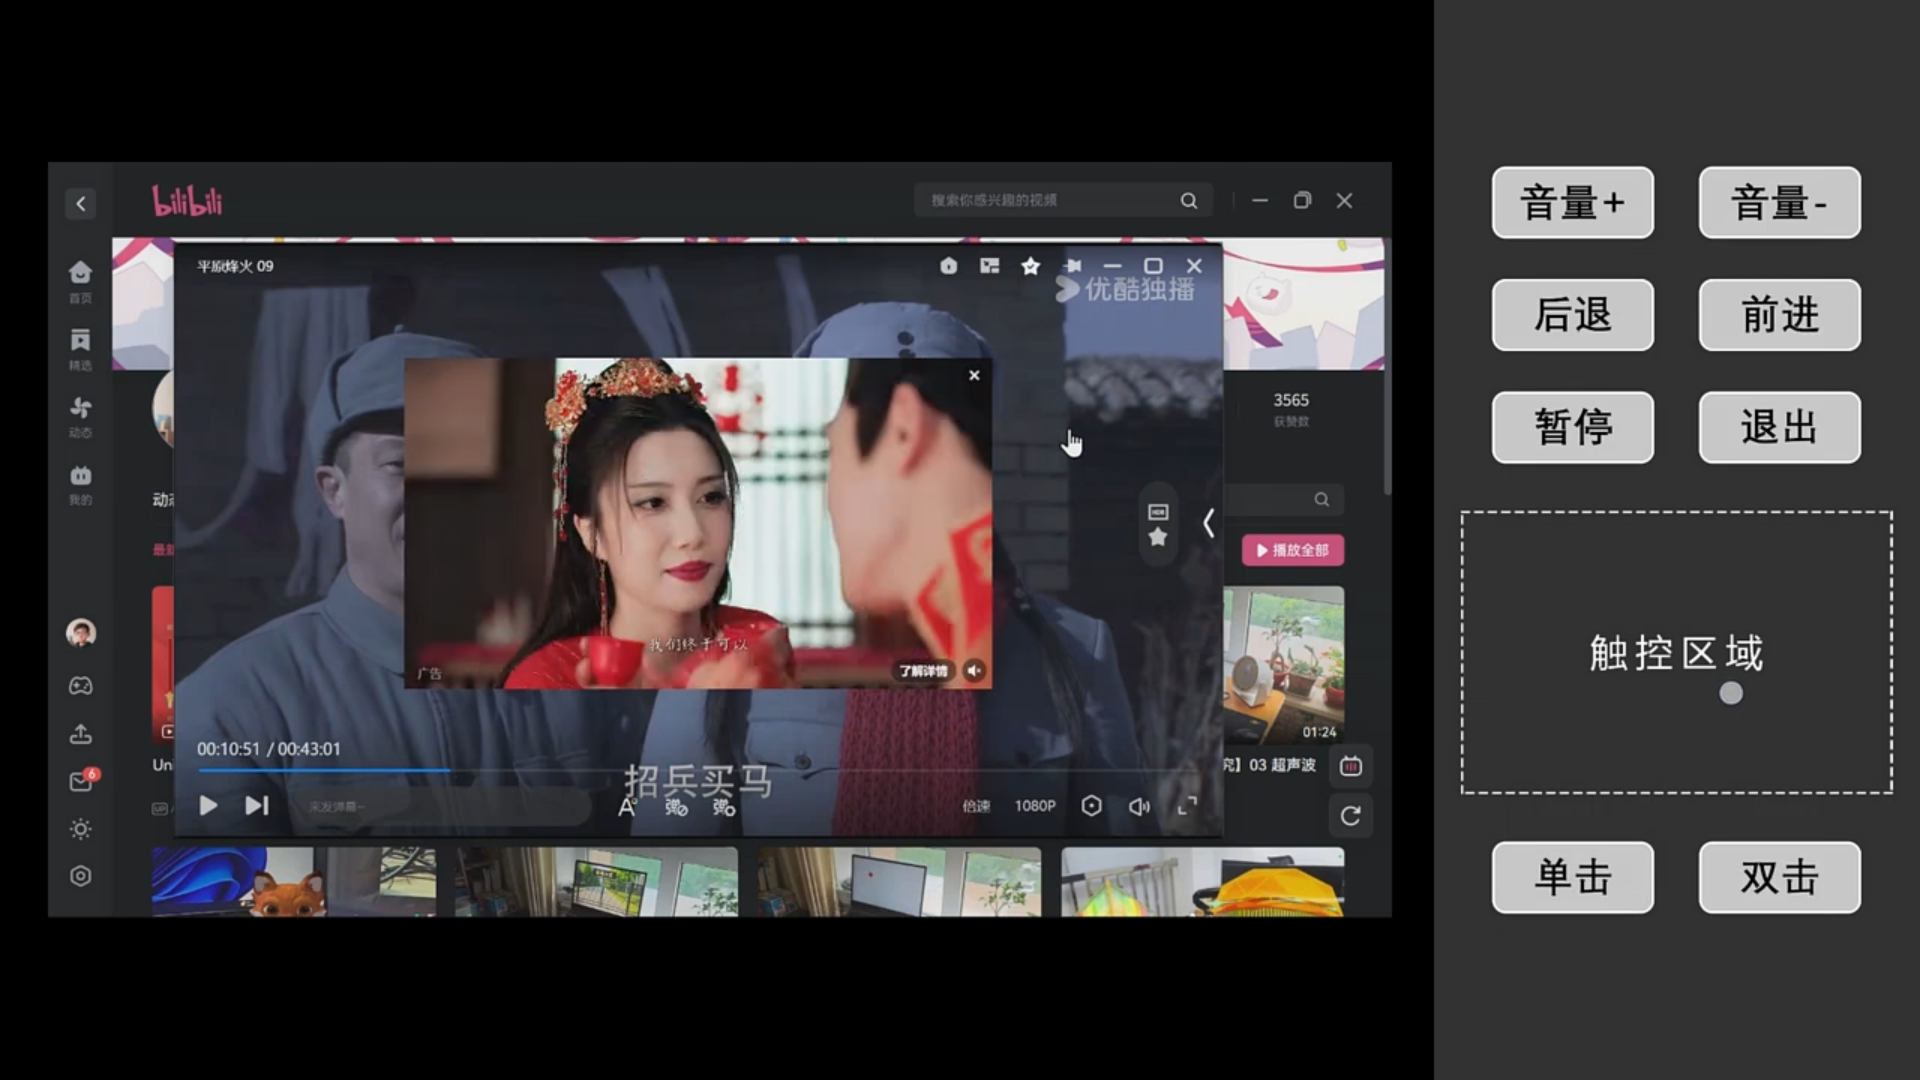Enter fullscreen mode in the player

pos(1187,806)
